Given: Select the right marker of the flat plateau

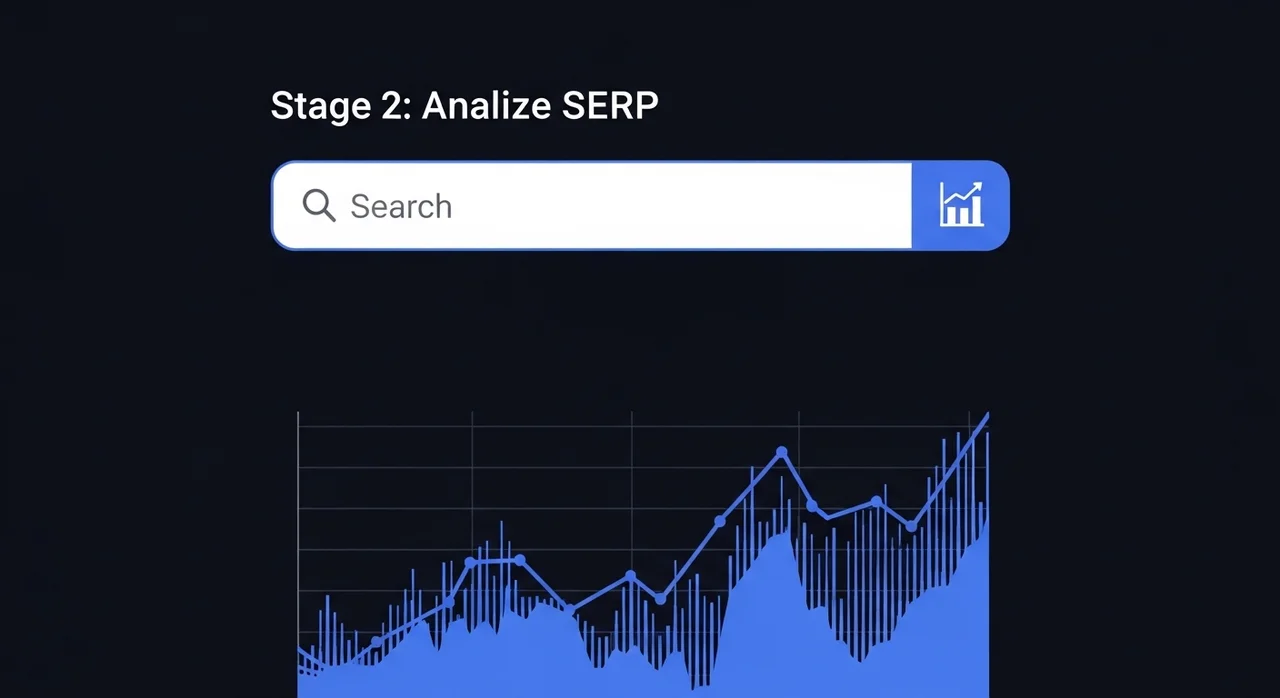Looking at the screenshot, I should [x=519, y=560].
